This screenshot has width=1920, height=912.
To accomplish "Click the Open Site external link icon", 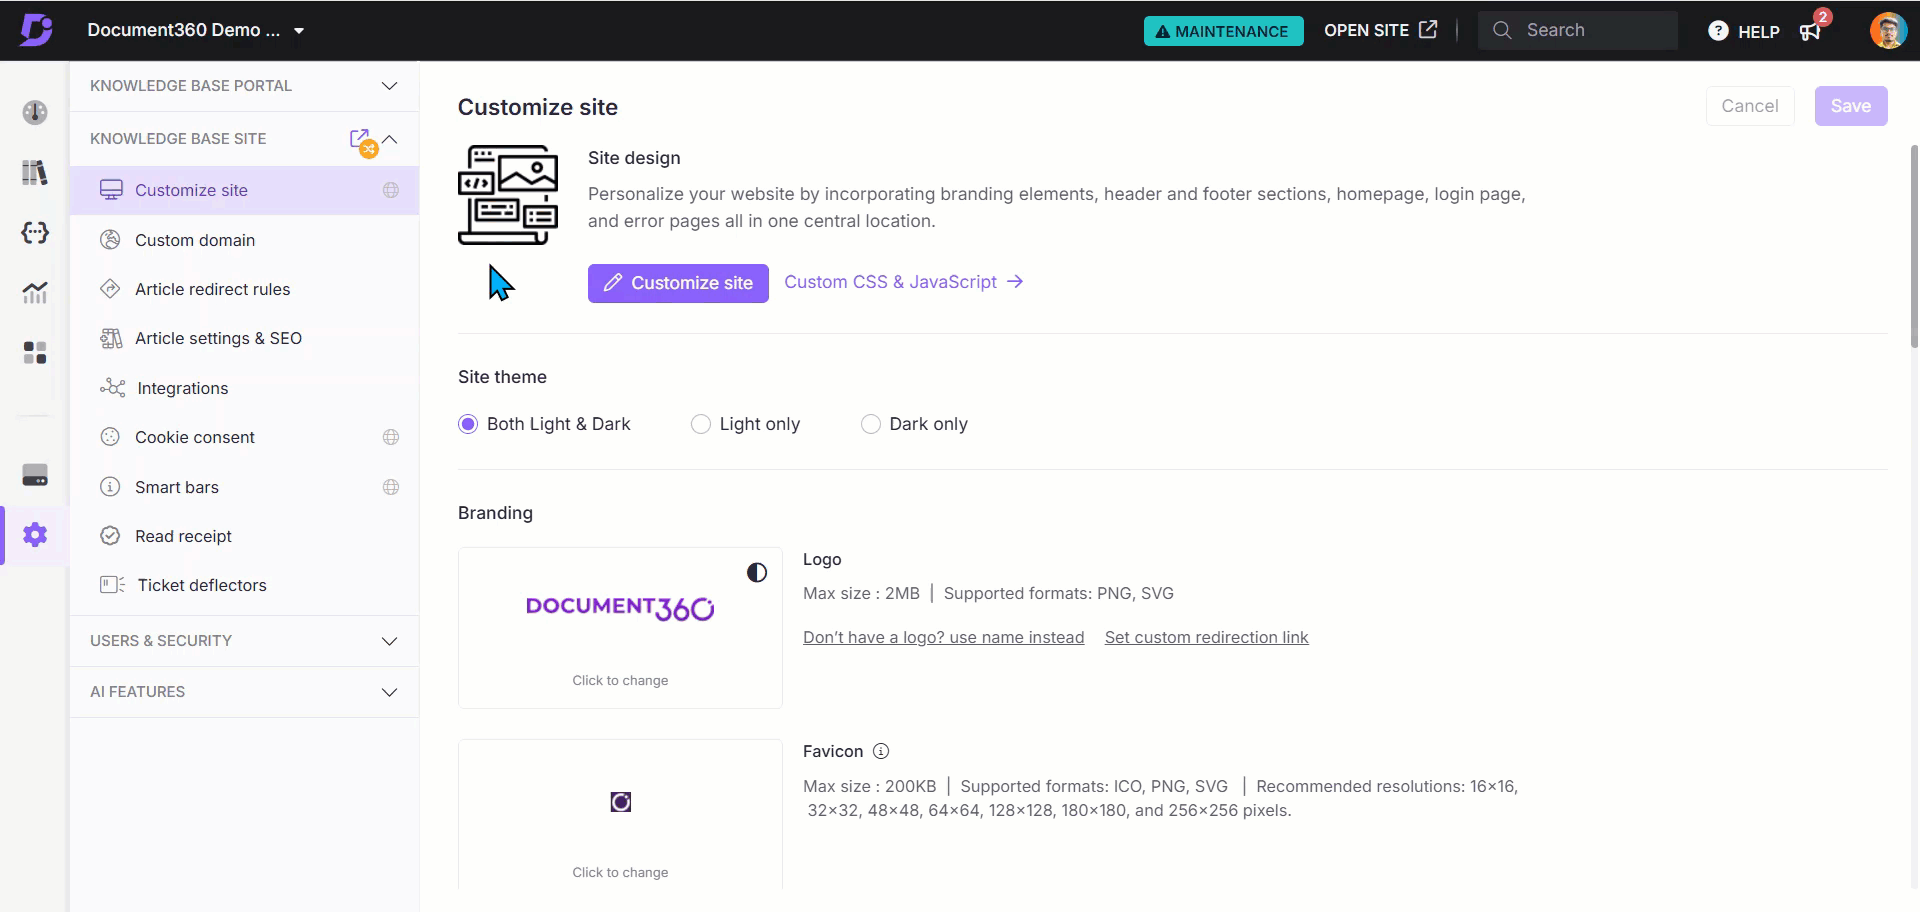I will 1428,29.
